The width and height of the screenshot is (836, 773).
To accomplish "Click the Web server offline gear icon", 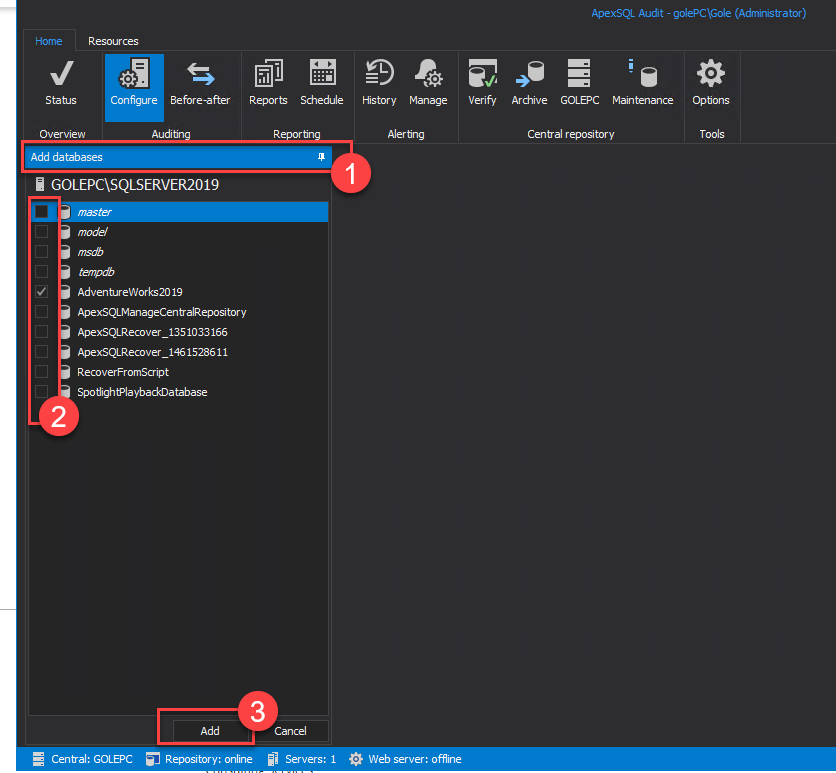I will tap(356, 759).
